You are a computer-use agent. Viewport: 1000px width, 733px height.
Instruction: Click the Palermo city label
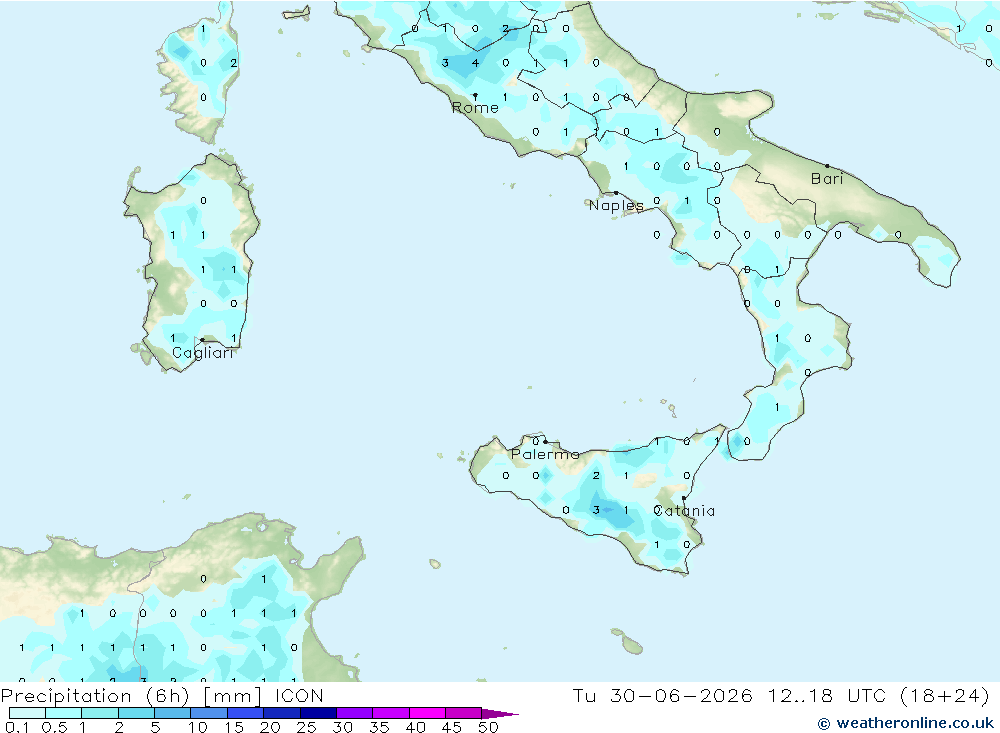545,454
